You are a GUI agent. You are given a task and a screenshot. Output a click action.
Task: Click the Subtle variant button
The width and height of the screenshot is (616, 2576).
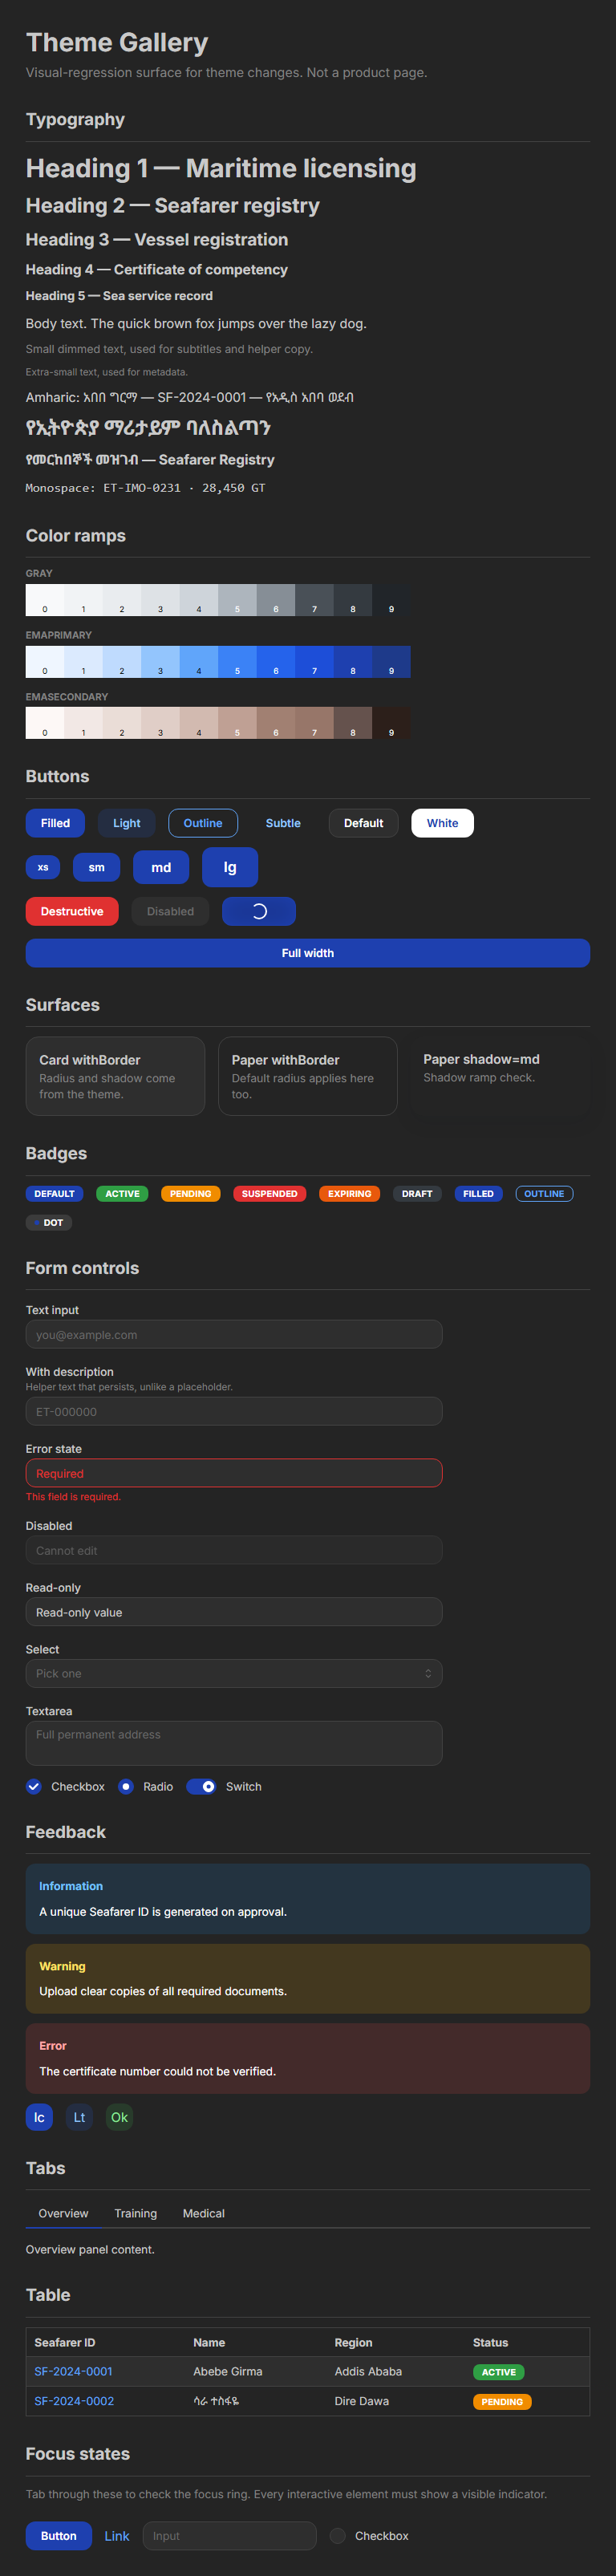click(283, 823)
